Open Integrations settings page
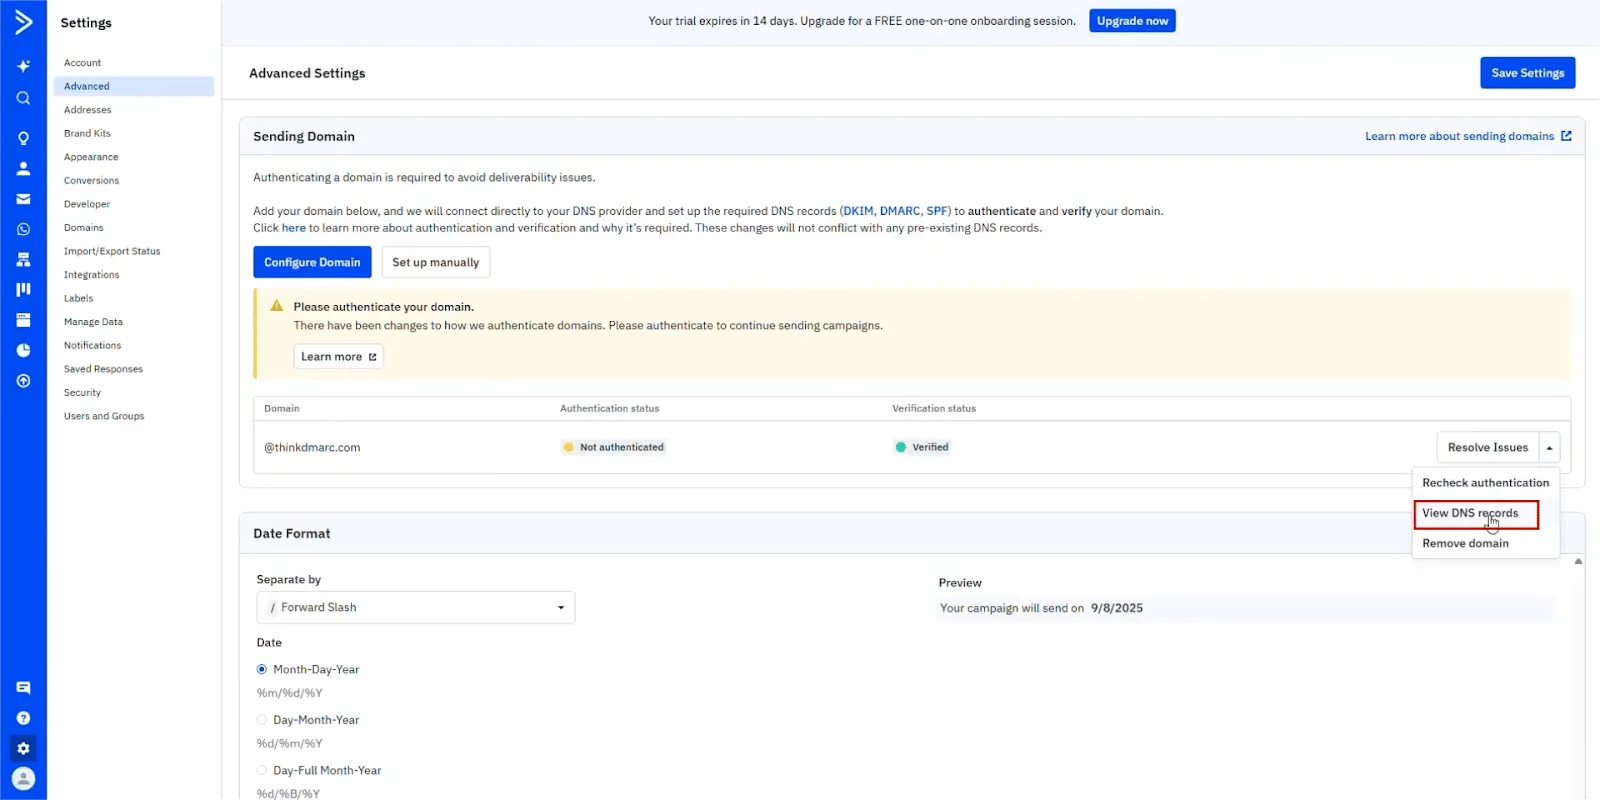Image resolution: width=1600 pixels, height=800 pixels. click(x=91, y=275)
